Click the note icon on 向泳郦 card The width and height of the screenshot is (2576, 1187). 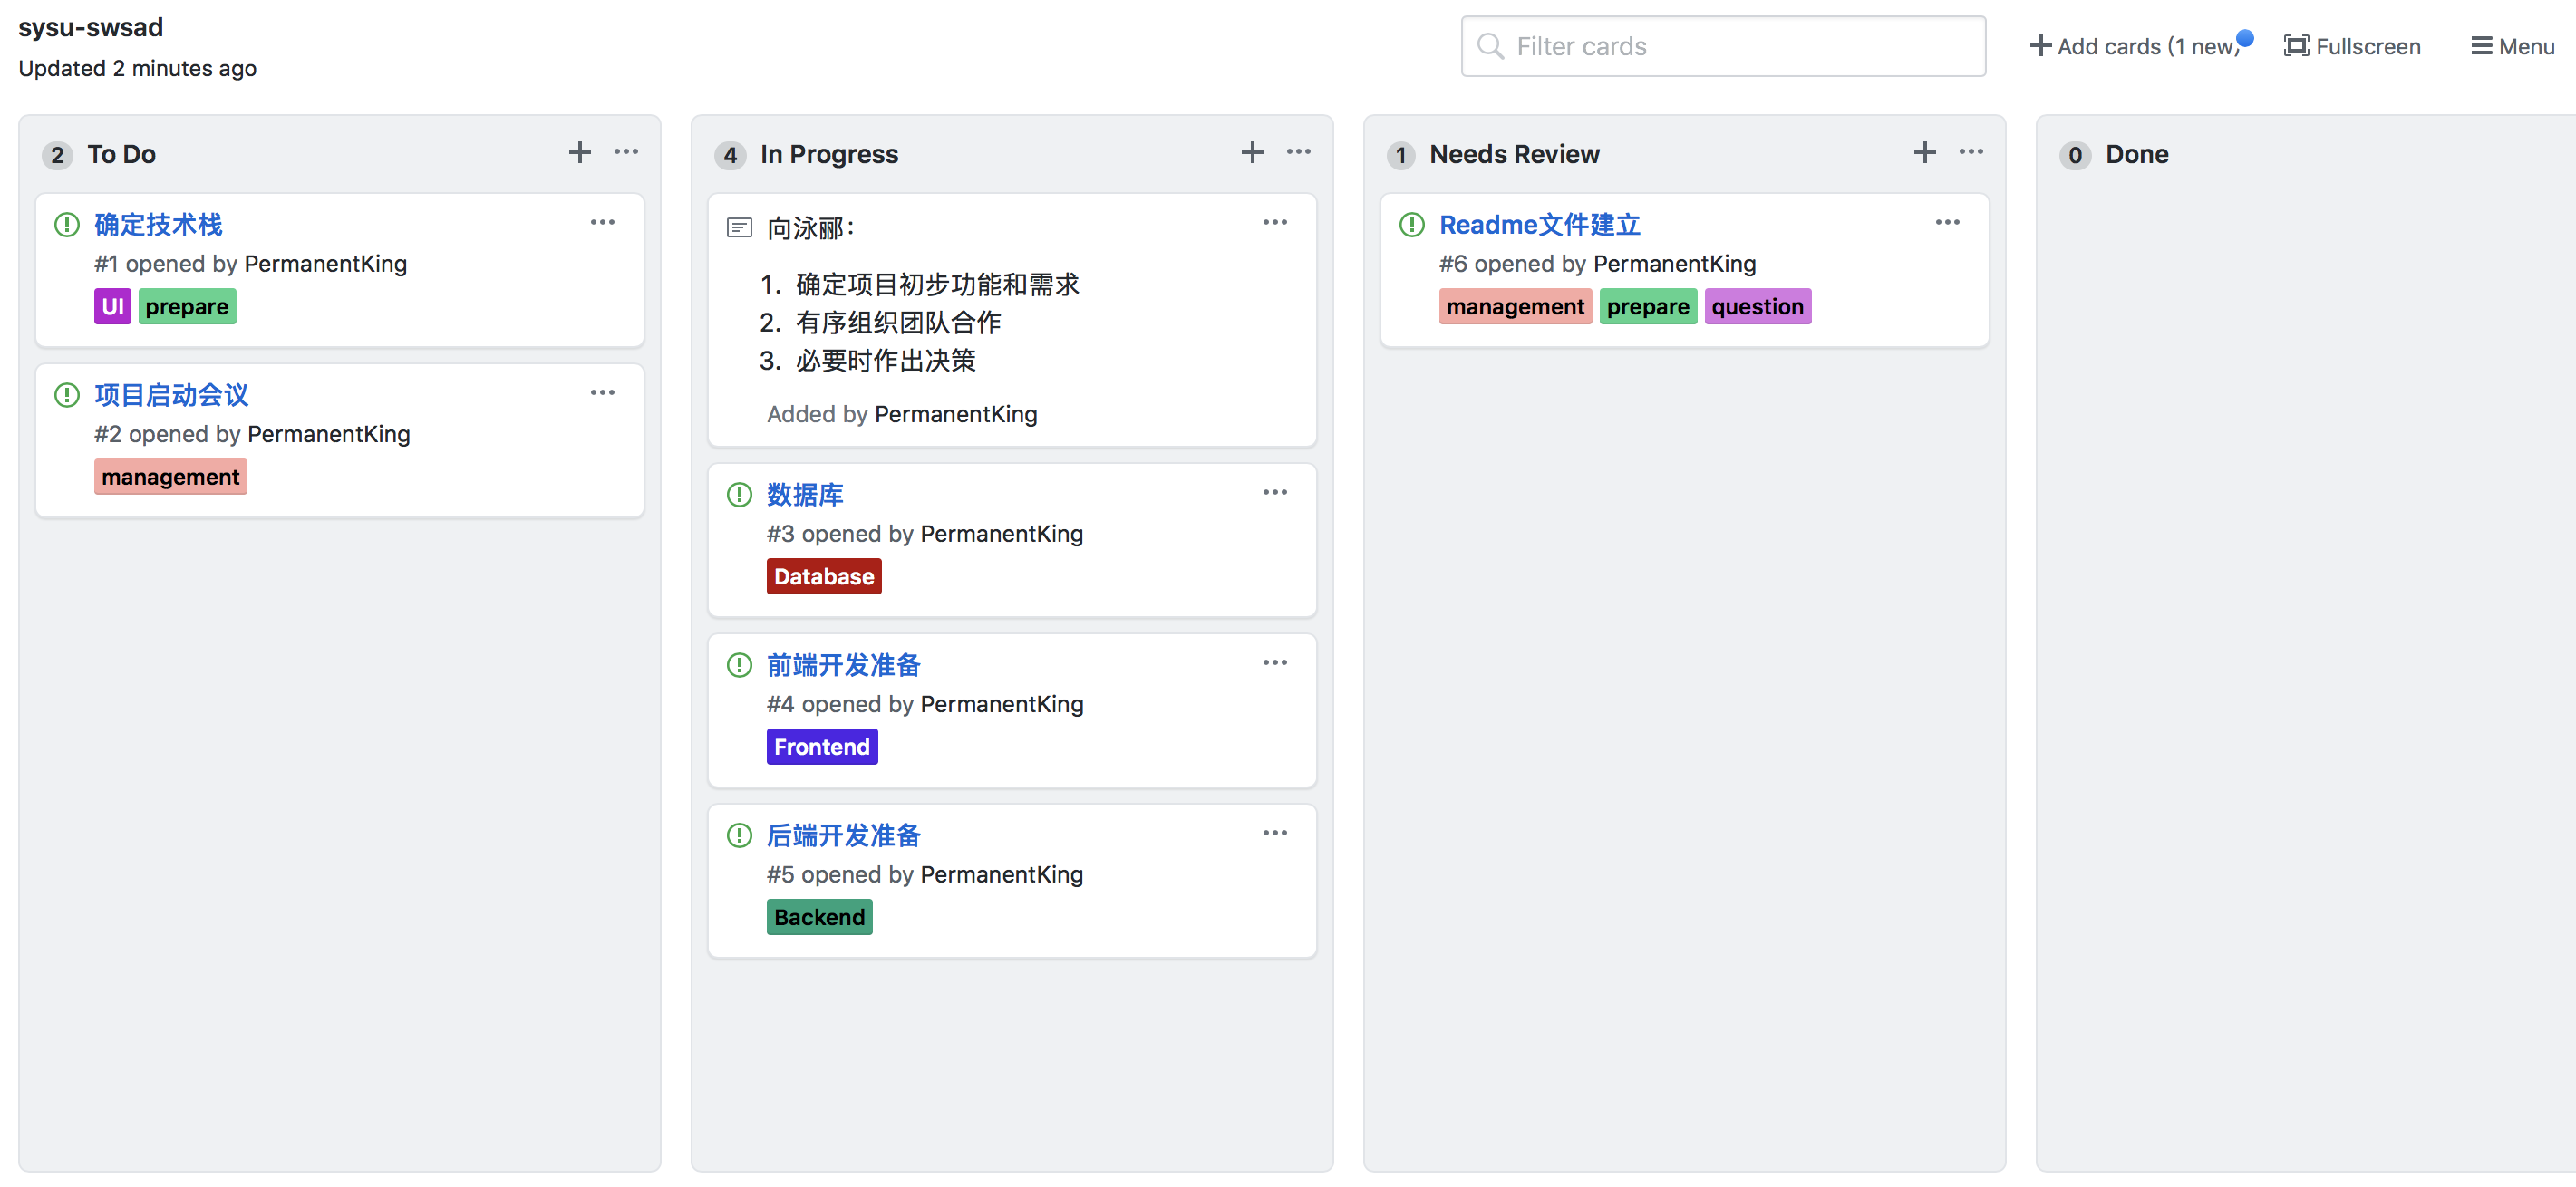[x=739, y=228]
